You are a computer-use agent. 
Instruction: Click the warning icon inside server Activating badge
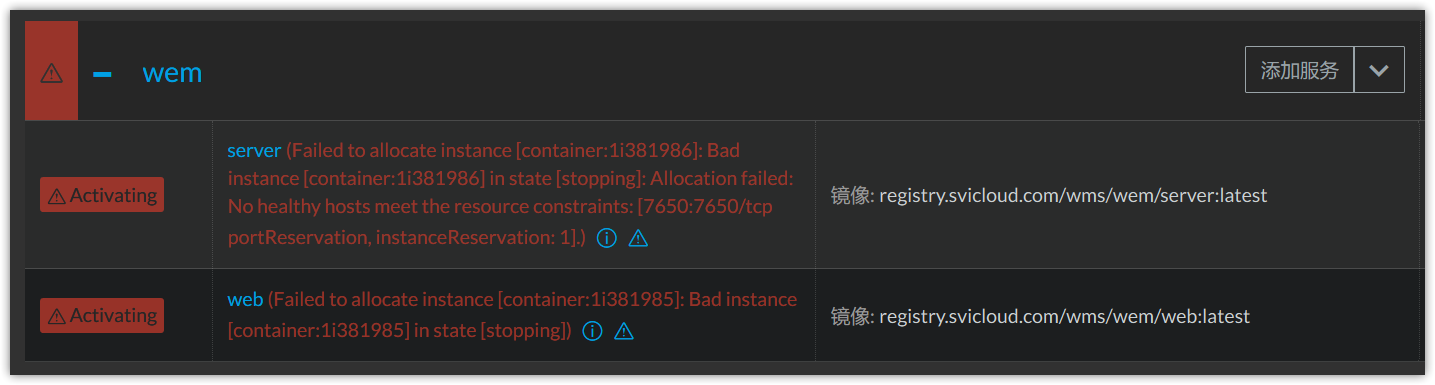(x=57, y=196)
